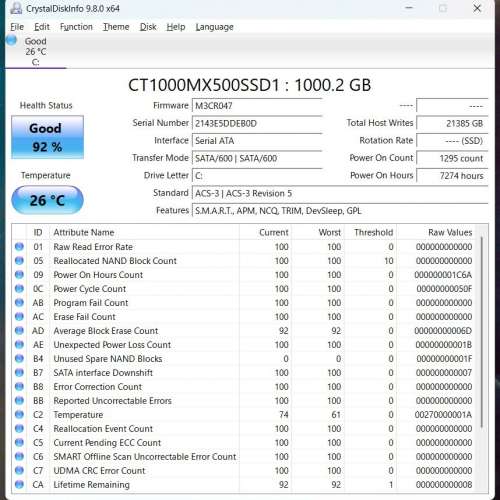Click the status icon for Current Pending ECC Count

(19, 443)
